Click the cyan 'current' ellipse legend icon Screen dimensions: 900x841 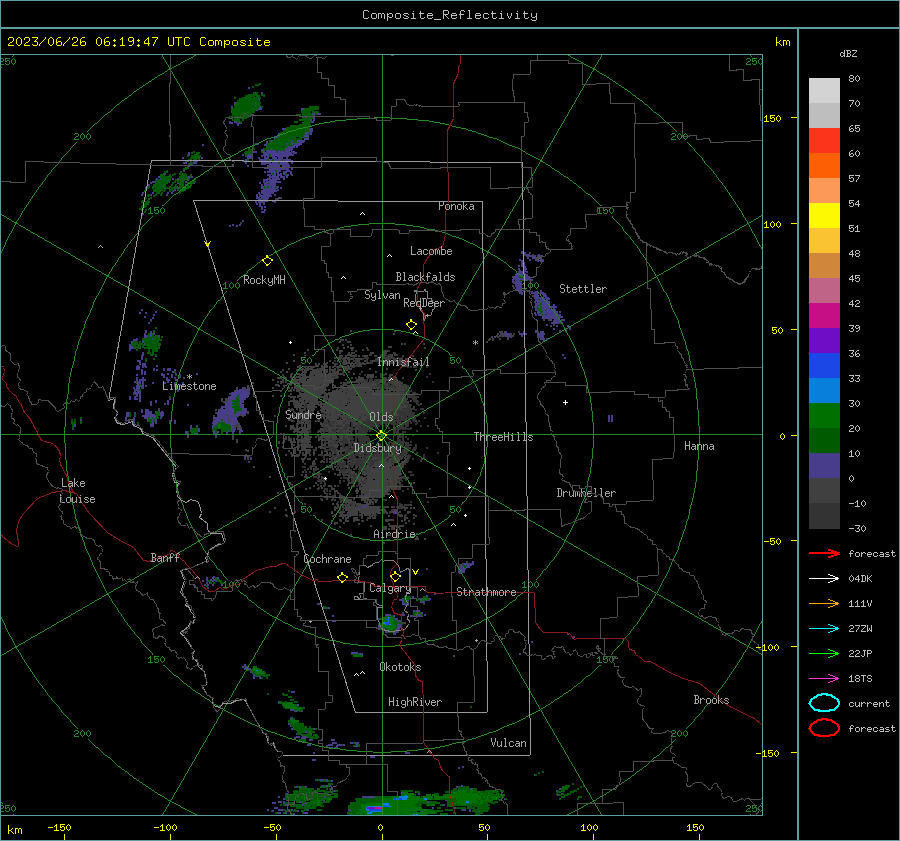point(824,703)
